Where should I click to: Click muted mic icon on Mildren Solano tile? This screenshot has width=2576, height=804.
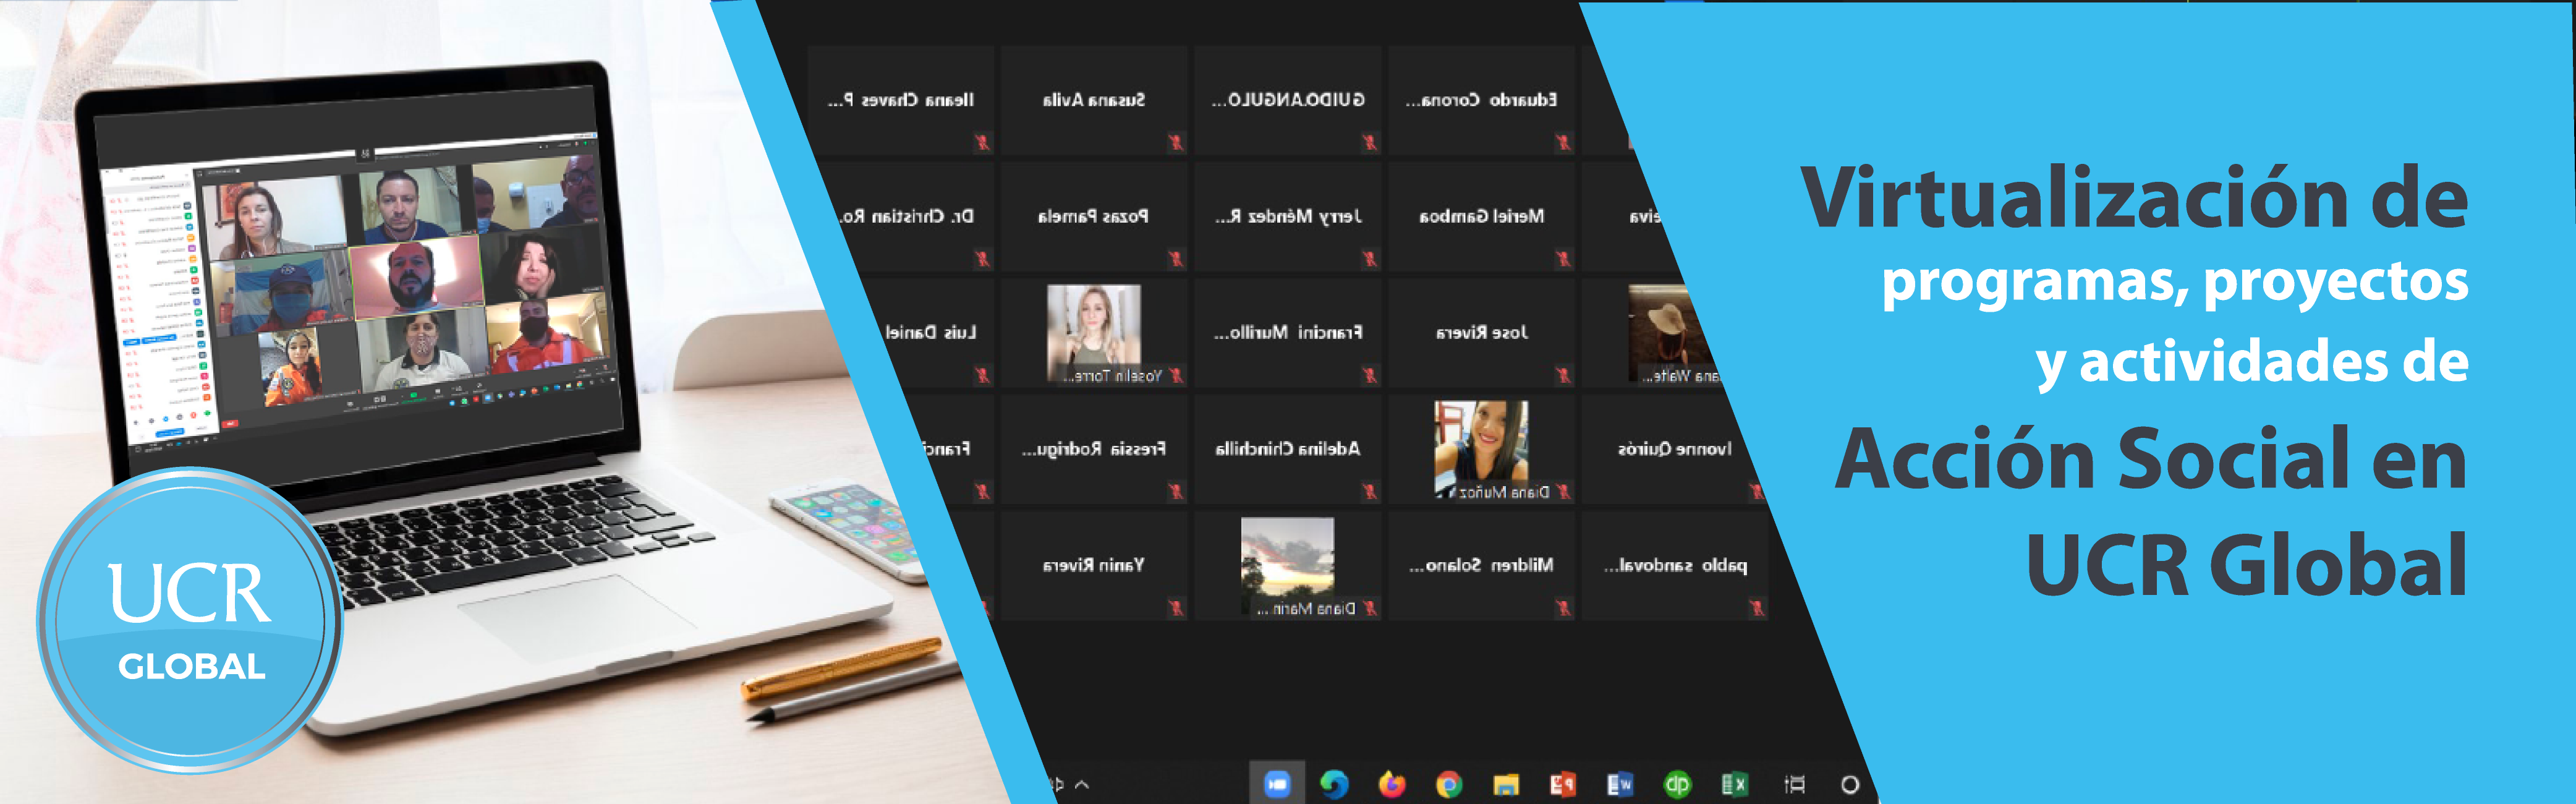pos(1563,608)
